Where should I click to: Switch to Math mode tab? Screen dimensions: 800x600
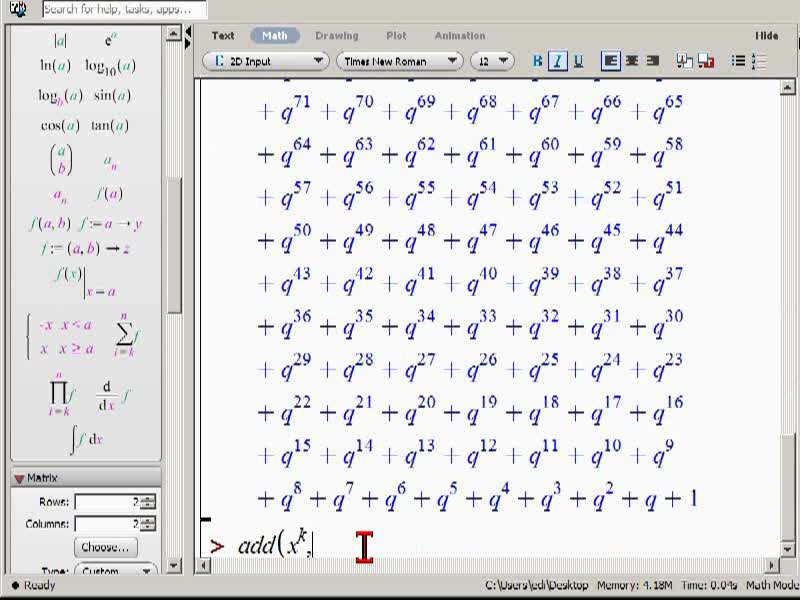[274, 36]
